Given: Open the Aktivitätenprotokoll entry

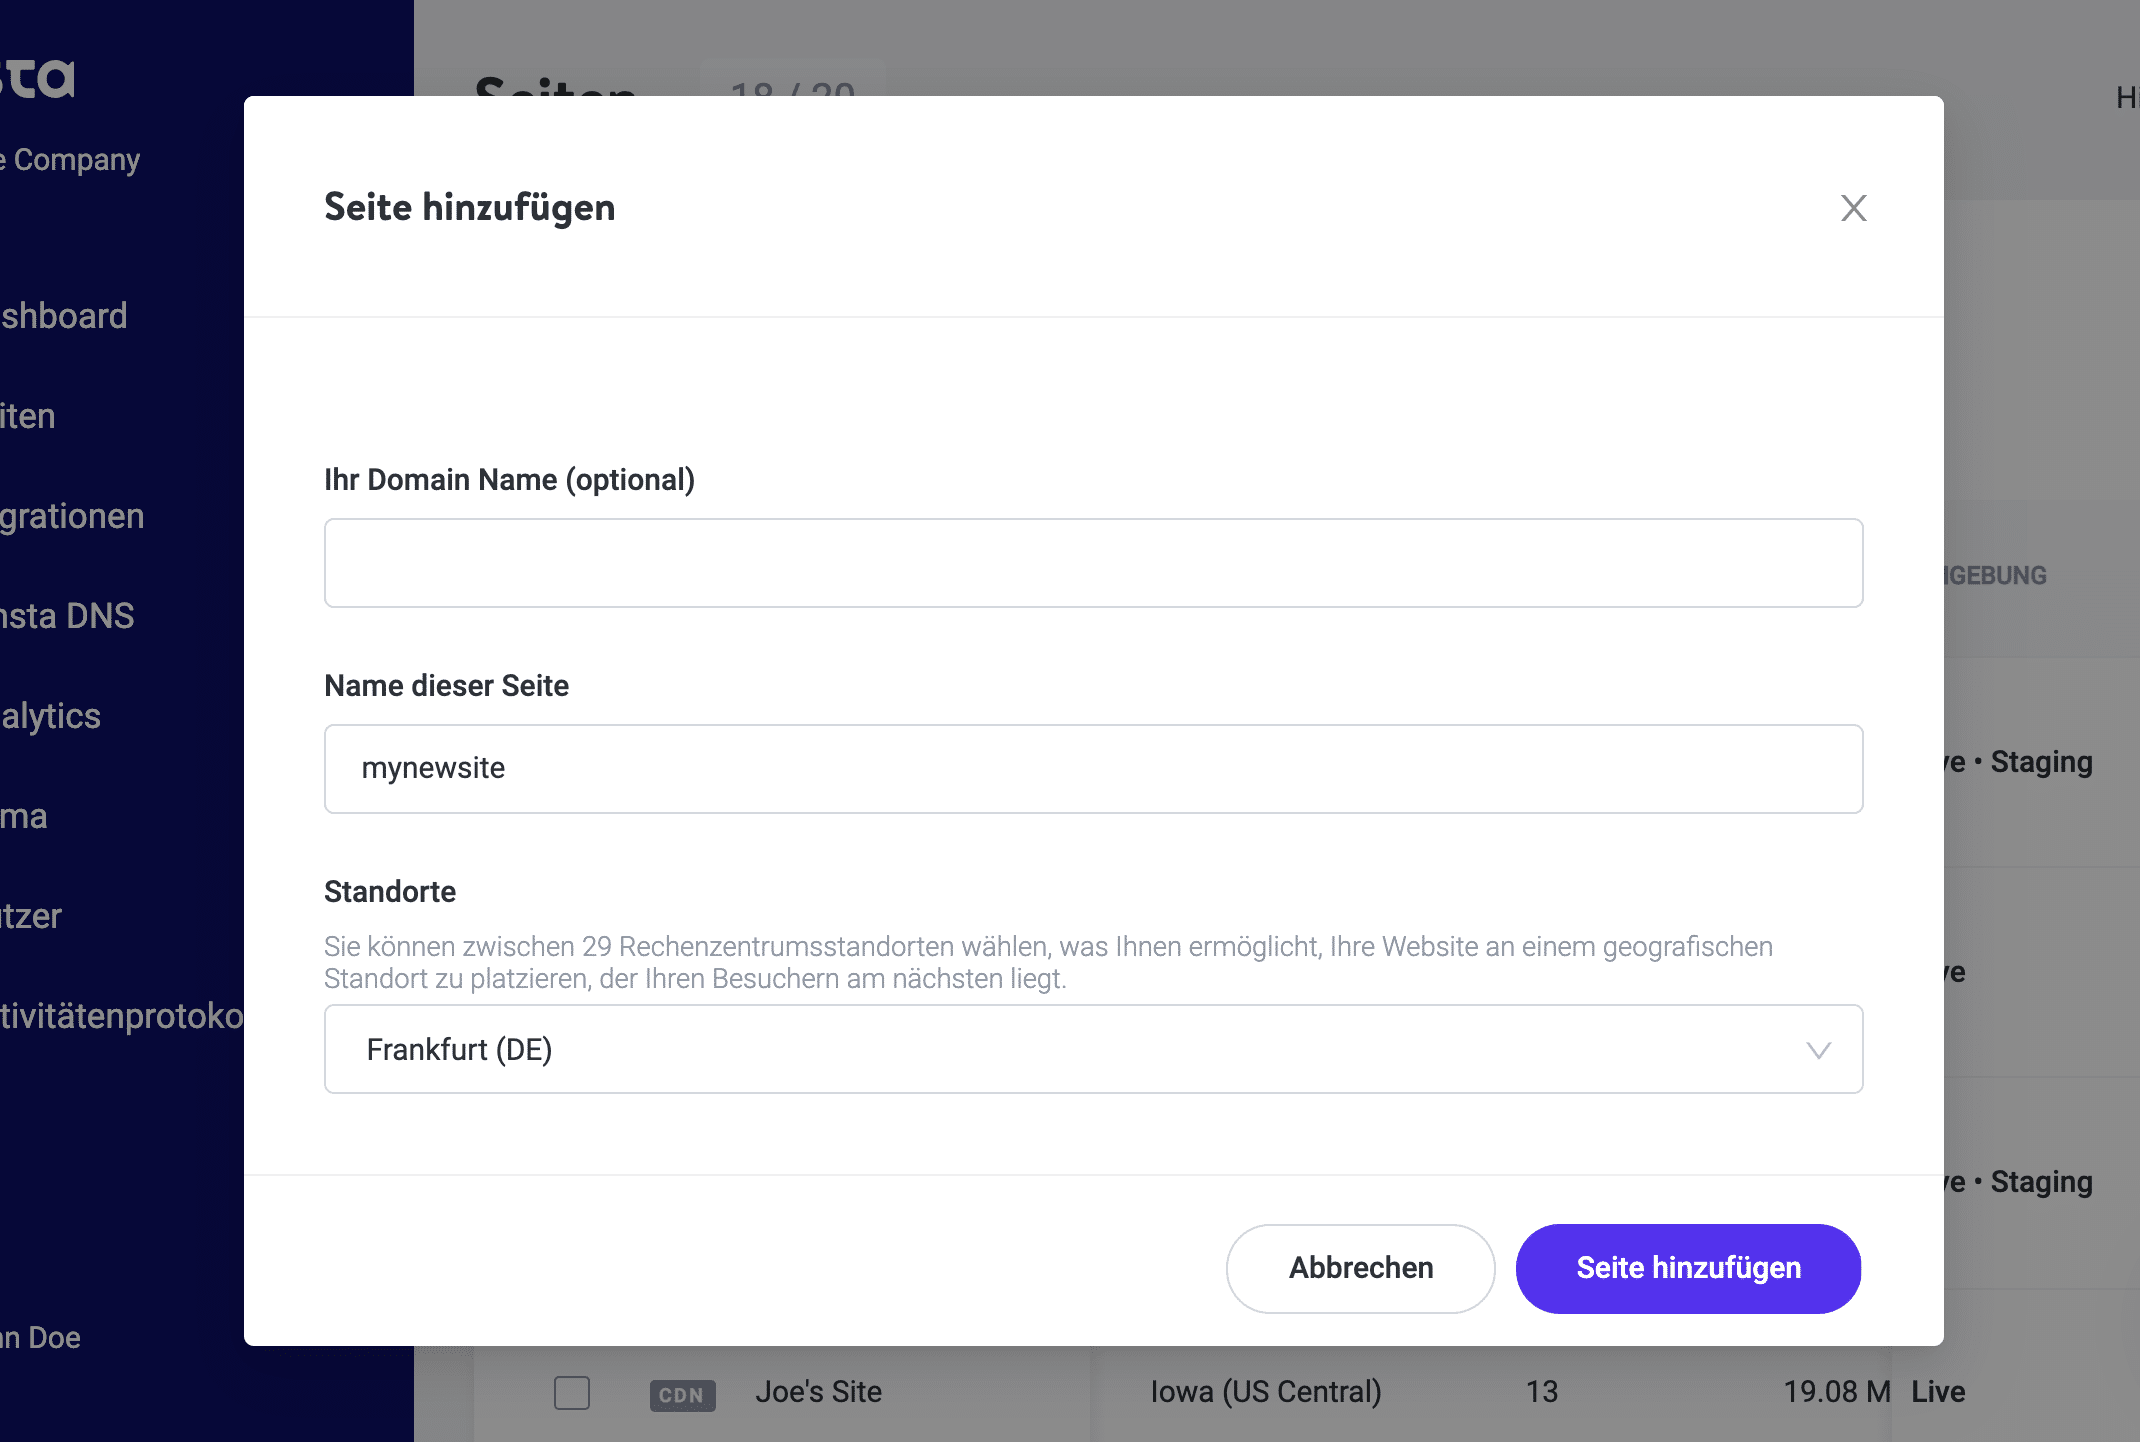Looking at the screenshot, I should tap(120, 1016).
